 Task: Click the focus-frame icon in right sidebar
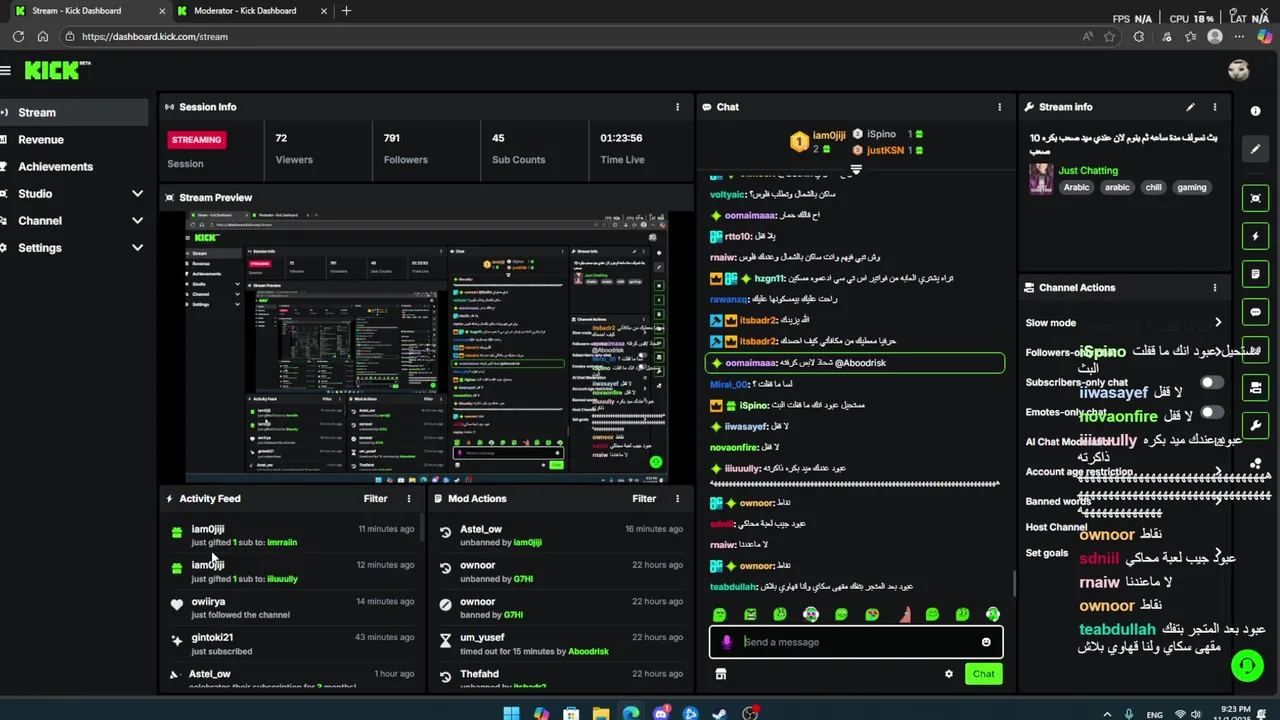[1256, 199]
